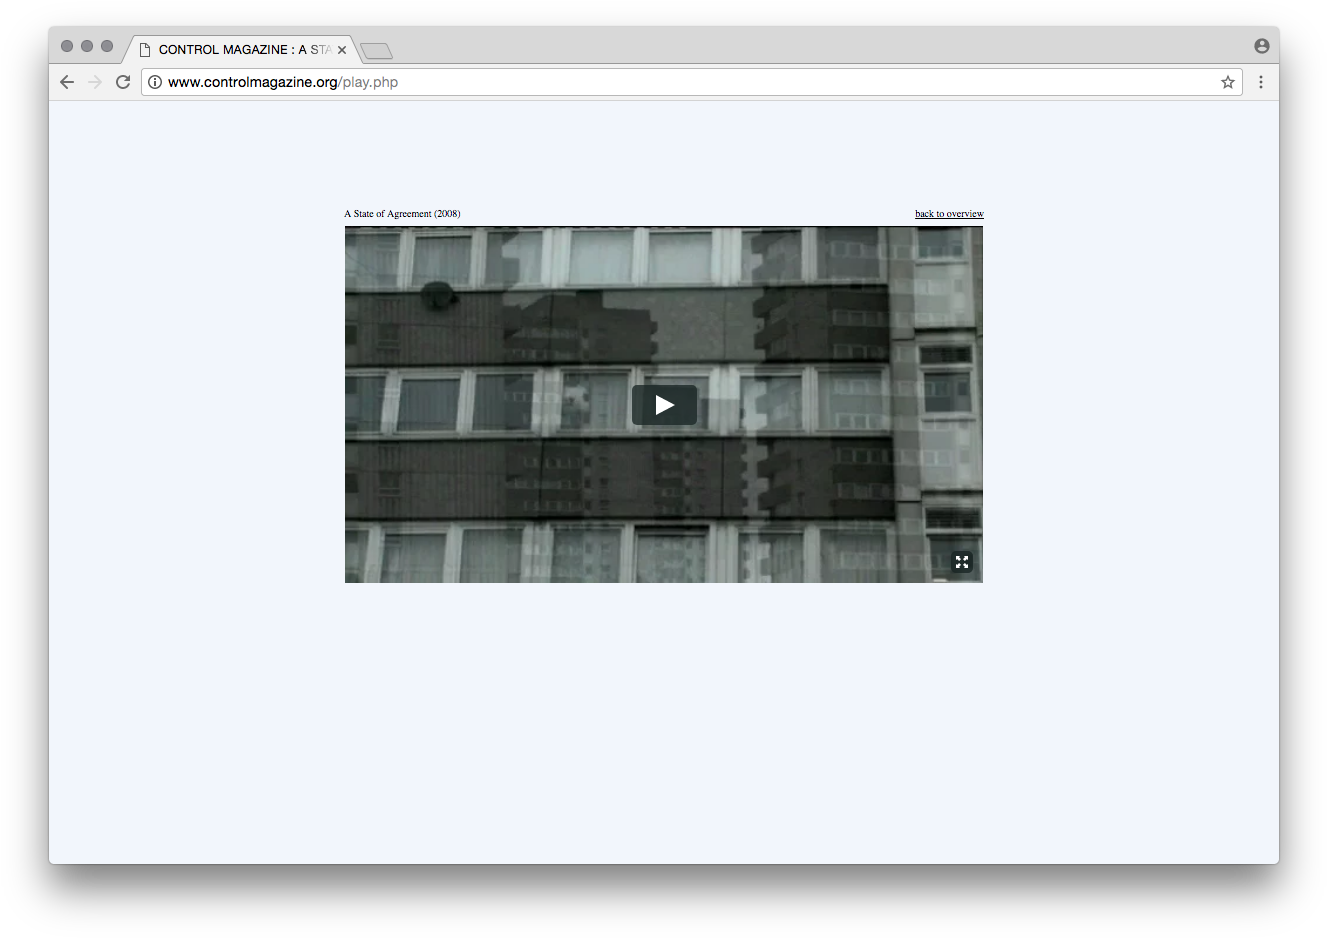1327x938 pixels.
Task: Select the 'A State of Agreement (2008)' title
Action: pos(402,214)
